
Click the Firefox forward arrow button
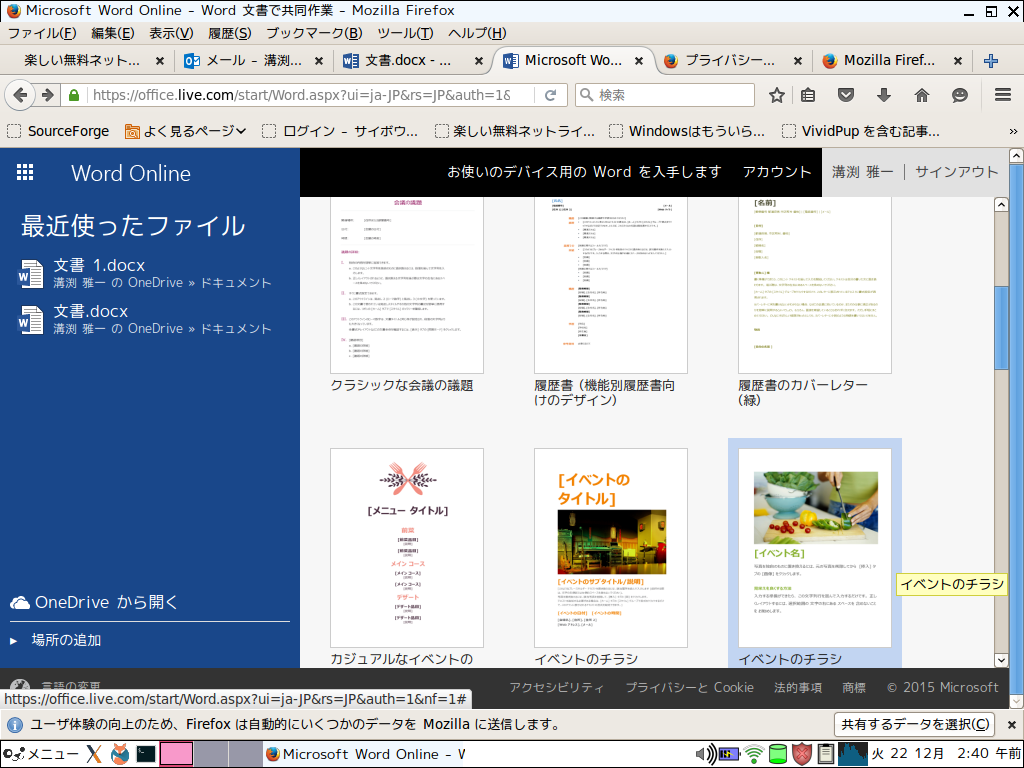(47, 95)
